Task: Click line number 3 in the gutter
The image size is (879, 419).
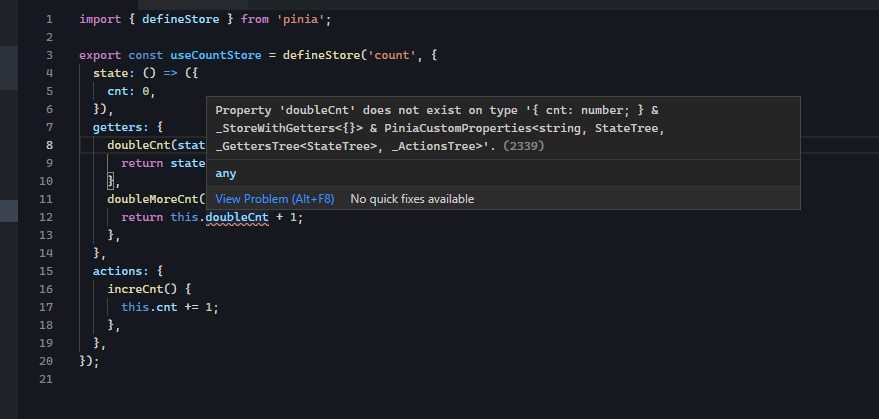Action: tap(49, 56)
